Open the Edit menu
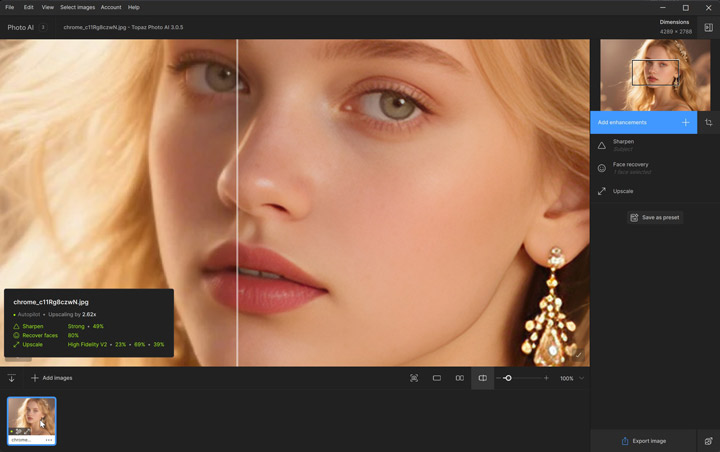 (x=28, y=7)
